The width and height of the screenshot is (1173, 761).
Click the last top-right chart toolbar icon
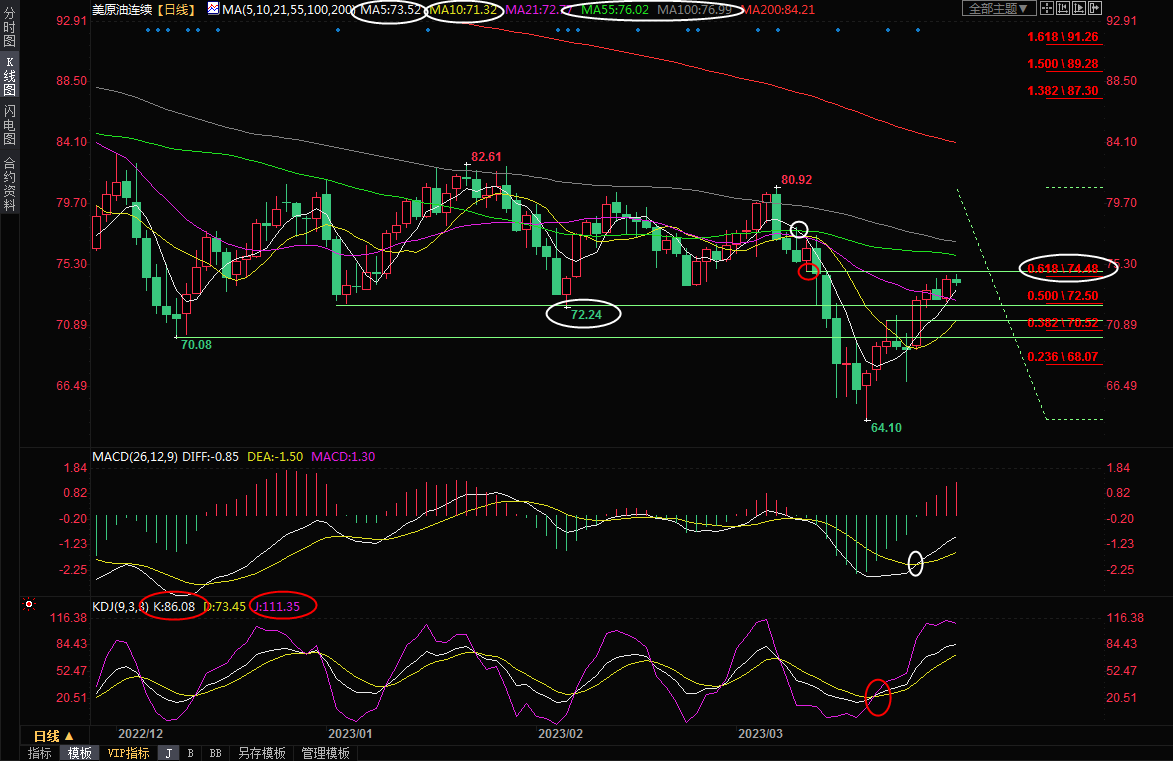(1093, 9)
